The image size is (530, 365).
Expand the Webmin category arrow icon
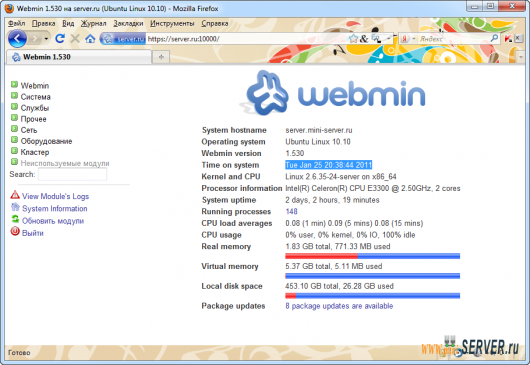pos(14,84)
